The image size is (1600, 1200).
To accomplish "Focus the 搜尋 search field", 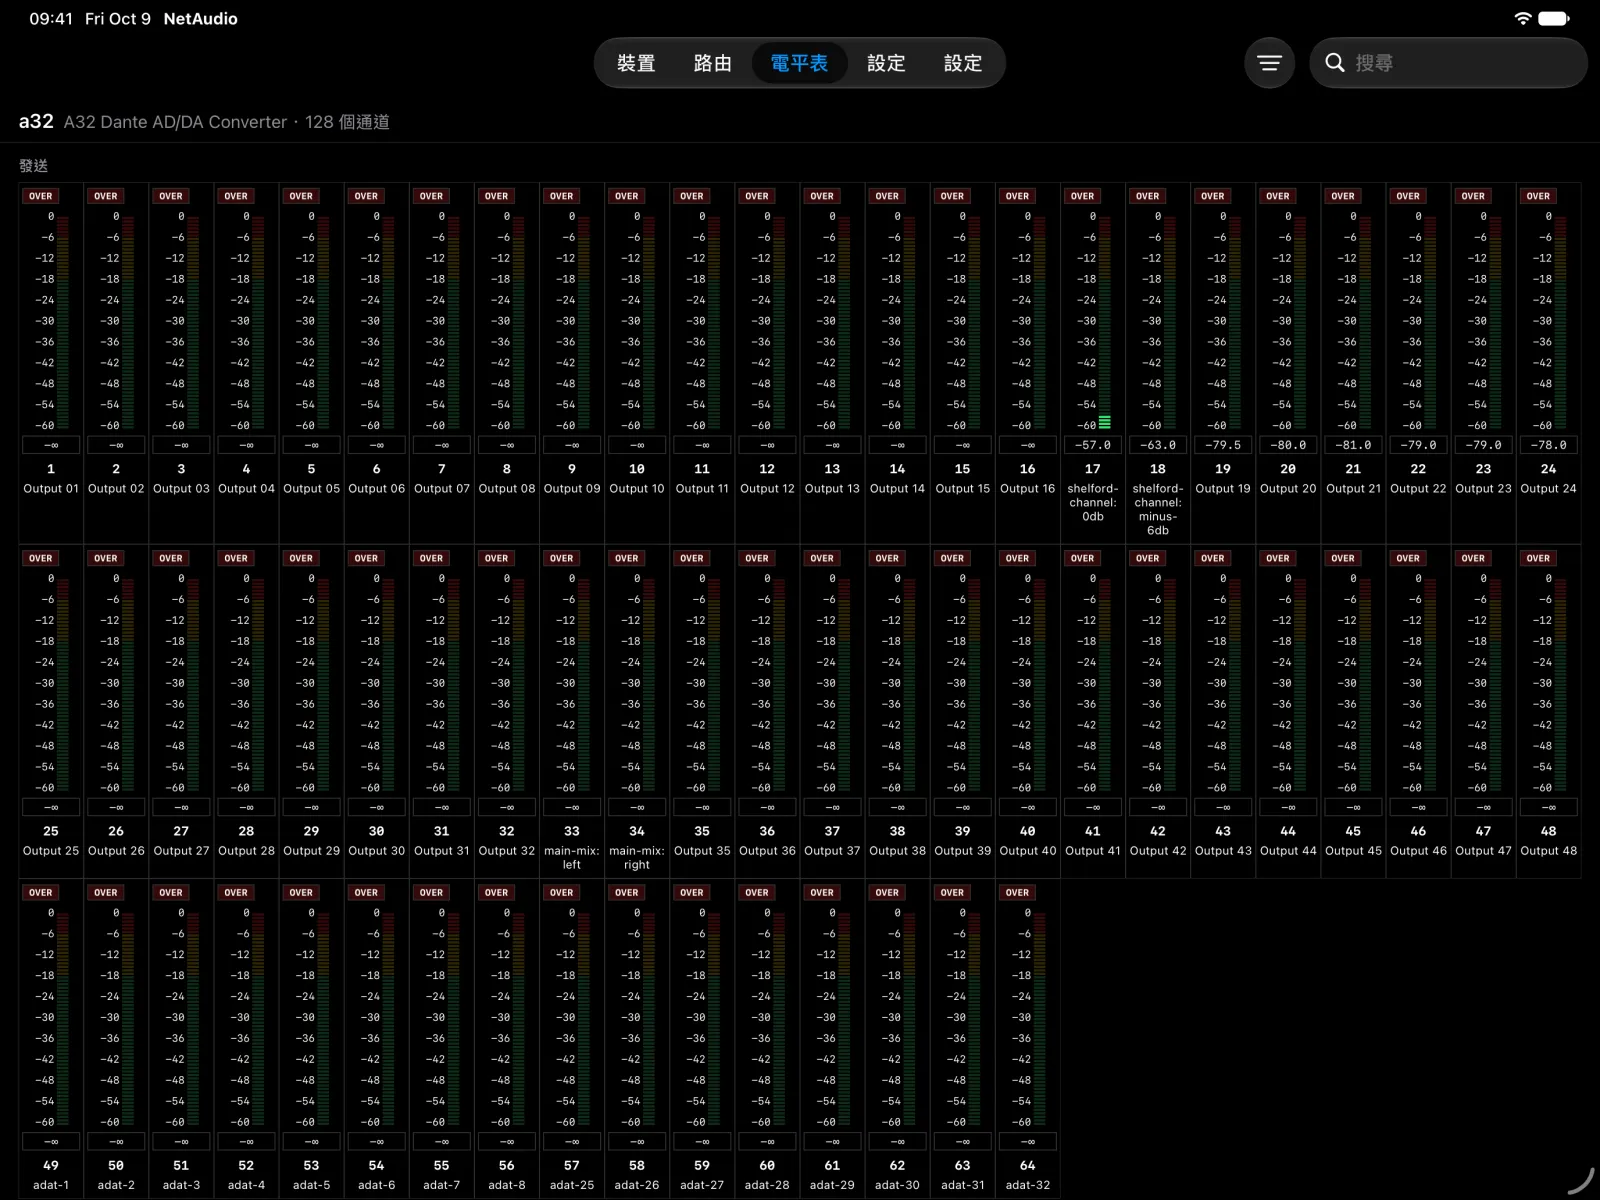I will [x=1448, y=63].
